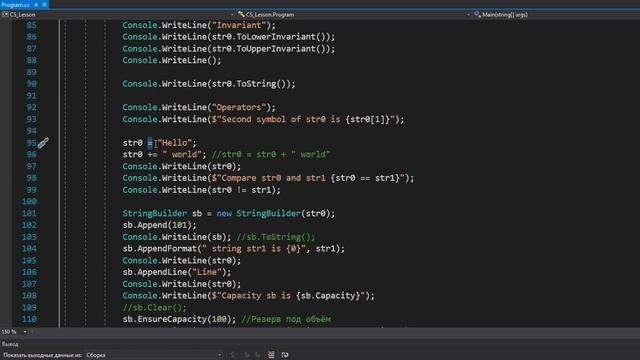Click {str0[1]} interpolation on line 93
The height and width of the screenshot is (360, 640).
point(368,119)
